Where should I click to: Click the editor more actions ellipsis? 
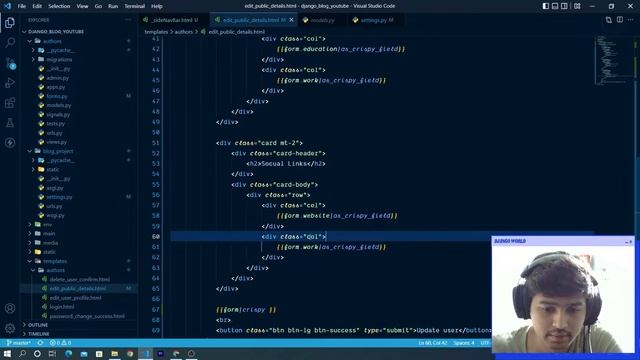tap(631, 20)
